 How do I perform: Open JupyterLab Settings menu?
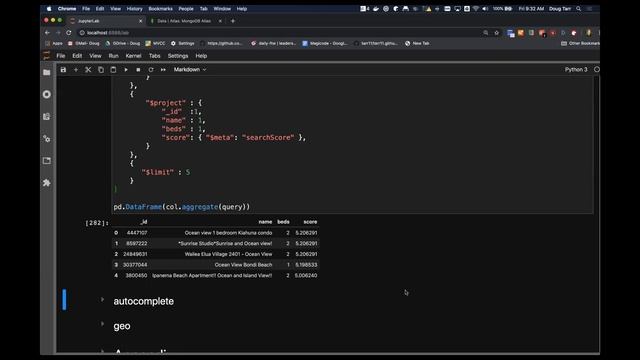[178, 56]
